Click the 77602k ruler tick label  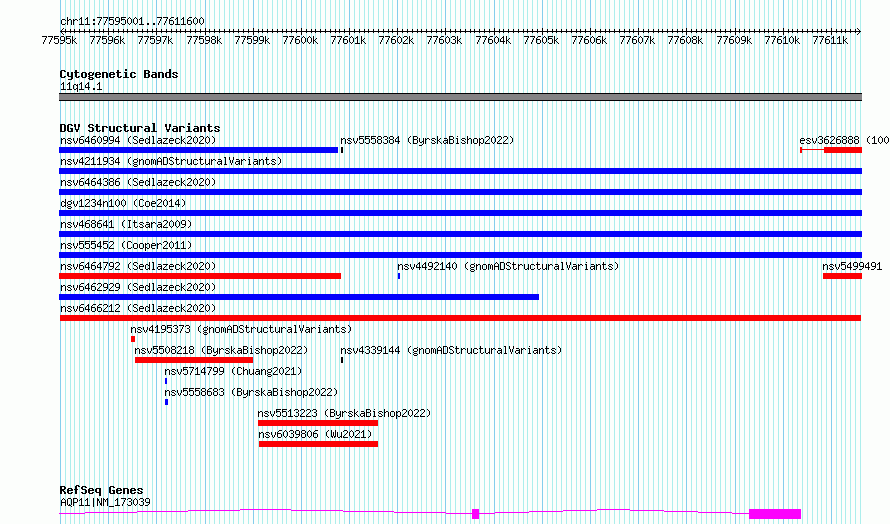396,40
